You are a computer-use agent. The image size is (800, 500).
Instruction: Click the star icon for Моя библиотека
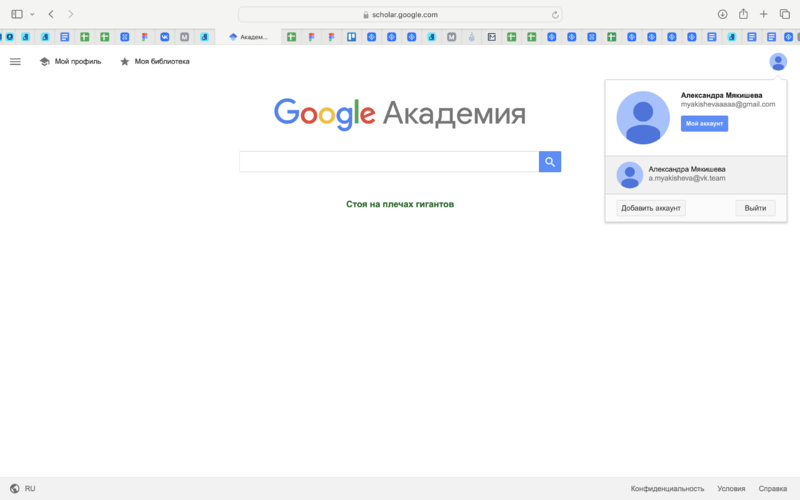click(x=124, y=62)
